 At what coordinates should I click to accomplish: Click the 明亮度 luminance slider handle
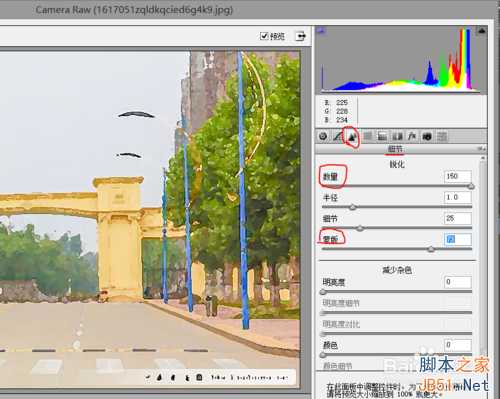(x=323, y=292)
